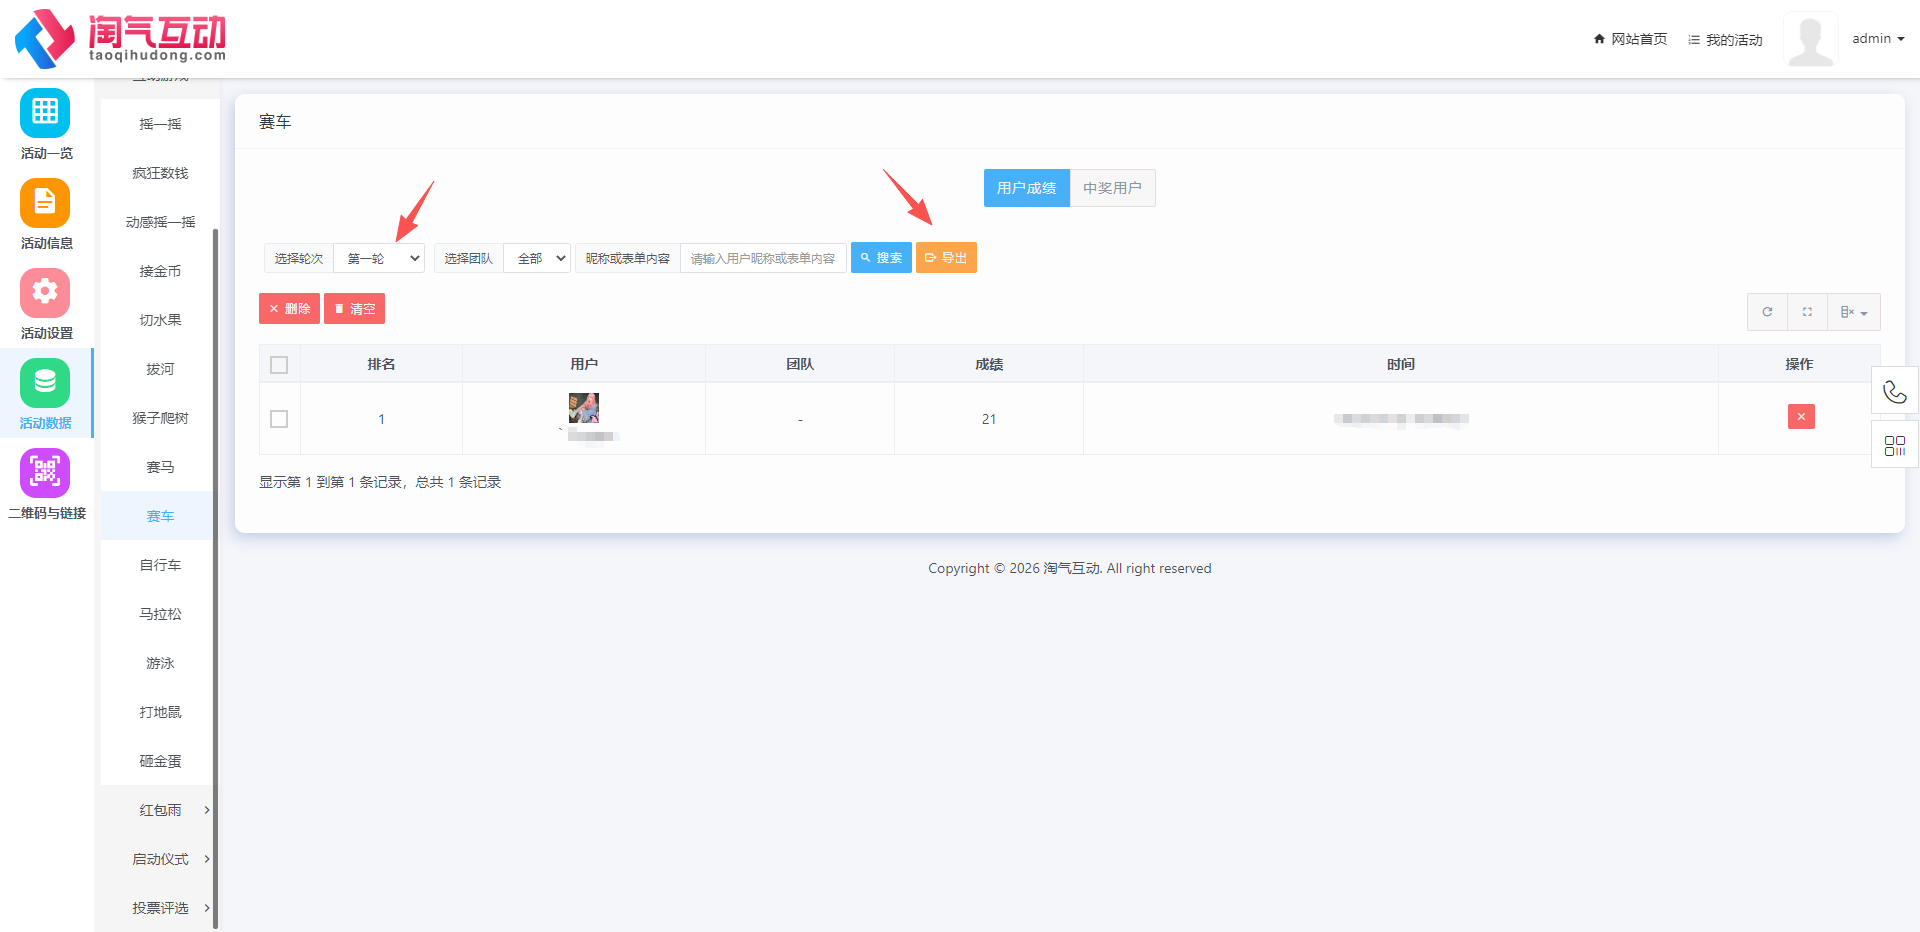Open the 活动设置 gear icon
This screenshot has width=1920, height=932.
point(45,293)
